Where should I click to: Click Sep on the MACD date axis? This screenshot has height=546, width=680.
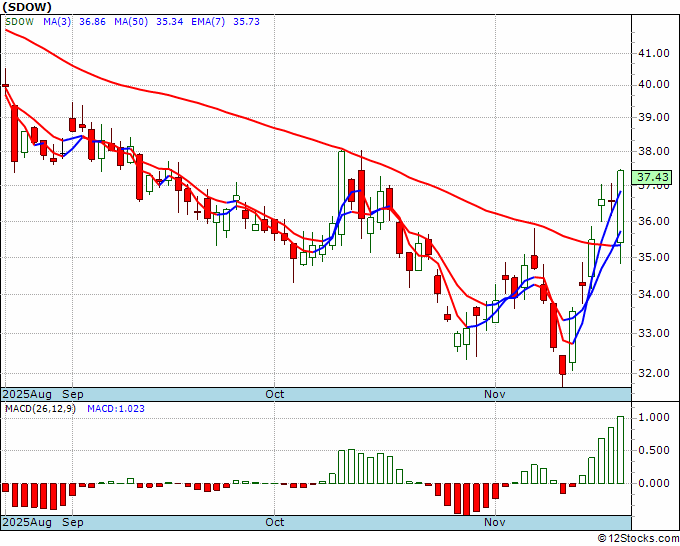pos(73,522)
